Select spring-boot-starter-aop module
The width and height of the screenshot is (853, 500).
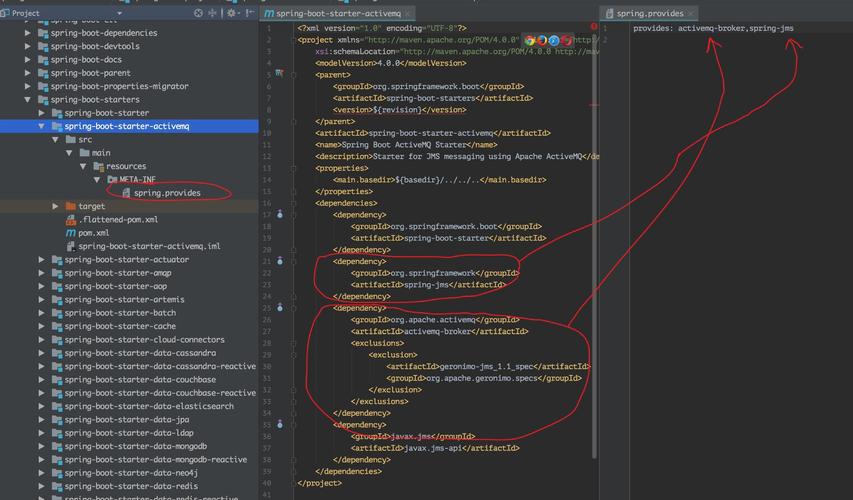115,286
